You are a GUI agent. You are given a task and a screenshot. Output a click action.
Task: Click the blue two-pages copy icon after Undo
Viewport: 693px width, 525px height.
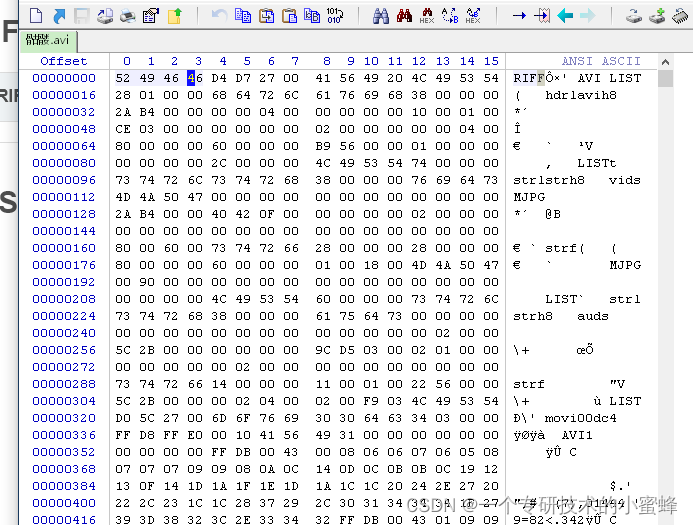[x=243, y=16]
